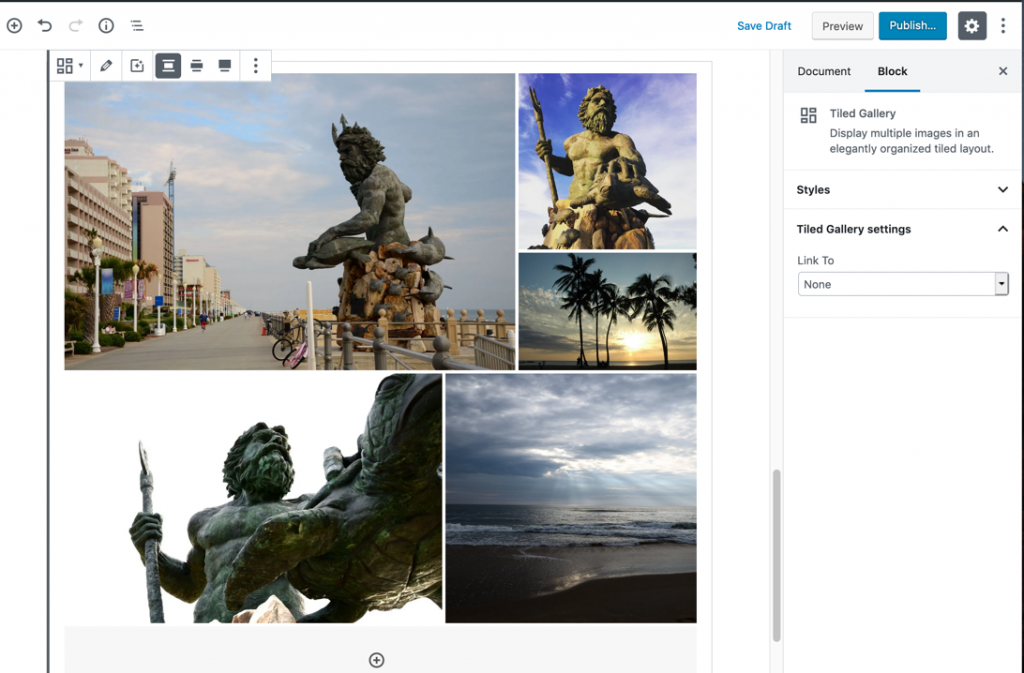
Task: Click the add image icon in block toolbar
Action: [137, 66]
